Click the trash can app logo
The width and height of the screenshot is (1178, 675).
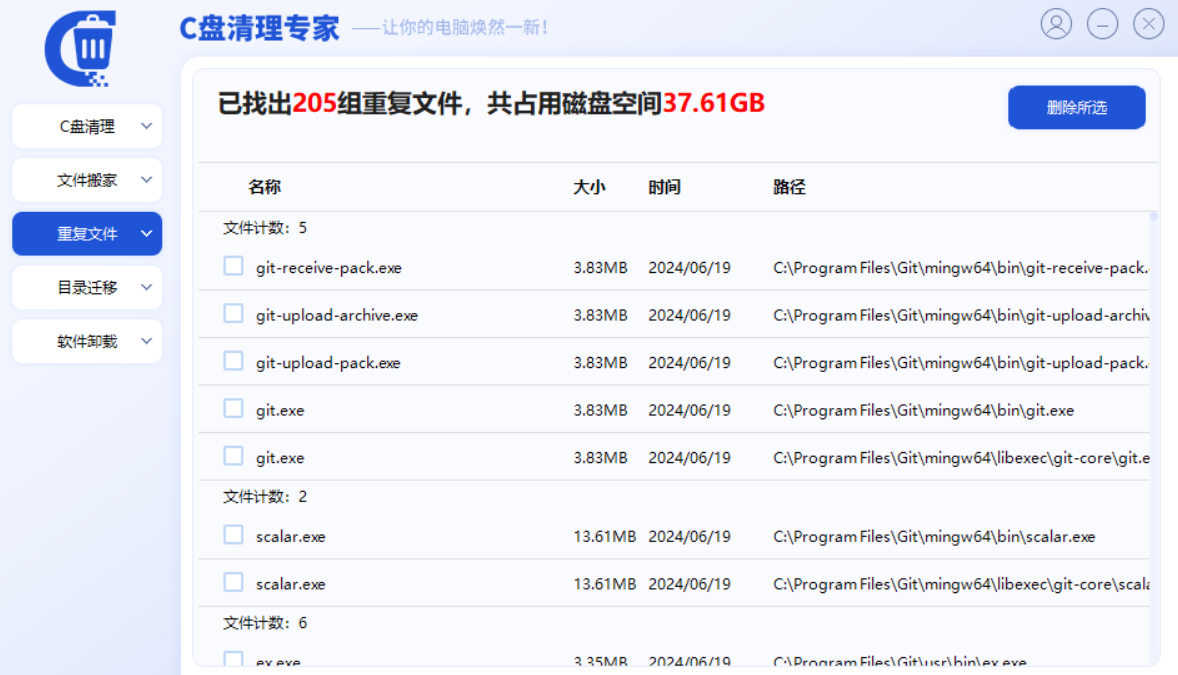80,48
